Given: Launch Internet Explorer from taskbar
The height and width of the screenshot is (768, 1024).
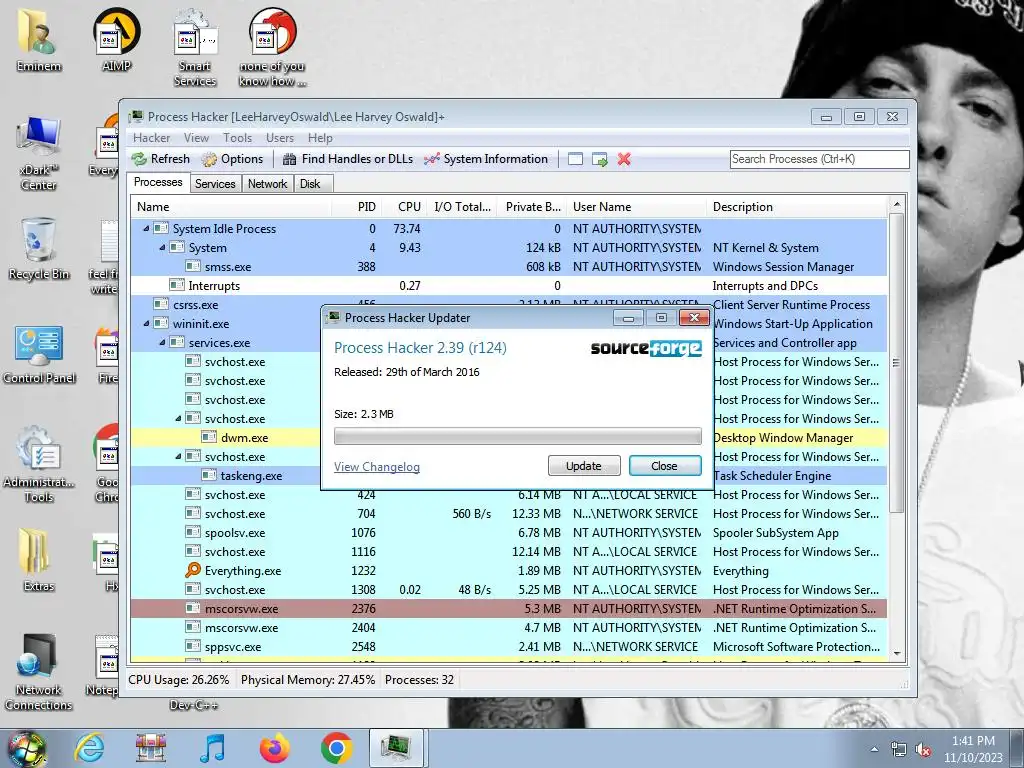Looking at the screenshot, I should tap(89, 748).
